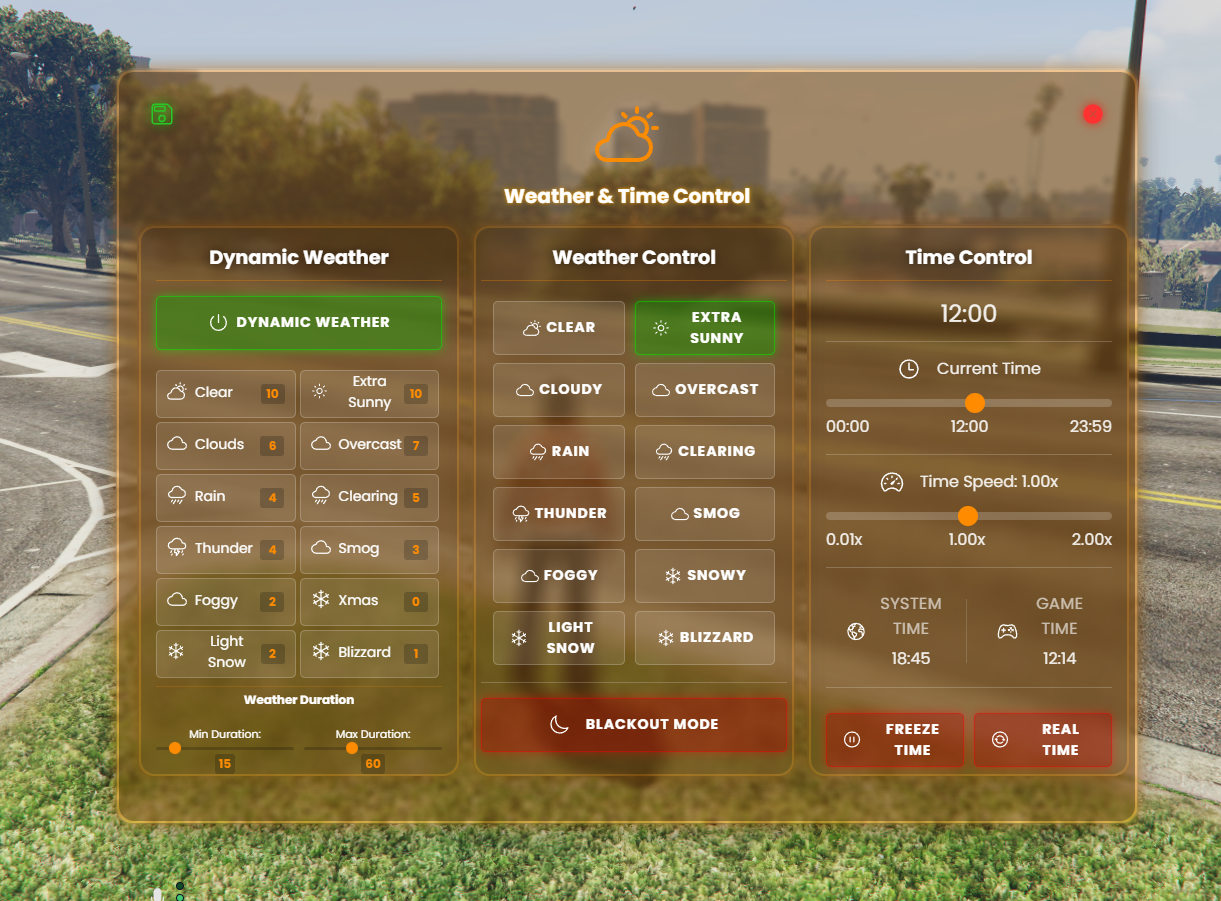Click the Time Speed slider handle

click(968, 516)
